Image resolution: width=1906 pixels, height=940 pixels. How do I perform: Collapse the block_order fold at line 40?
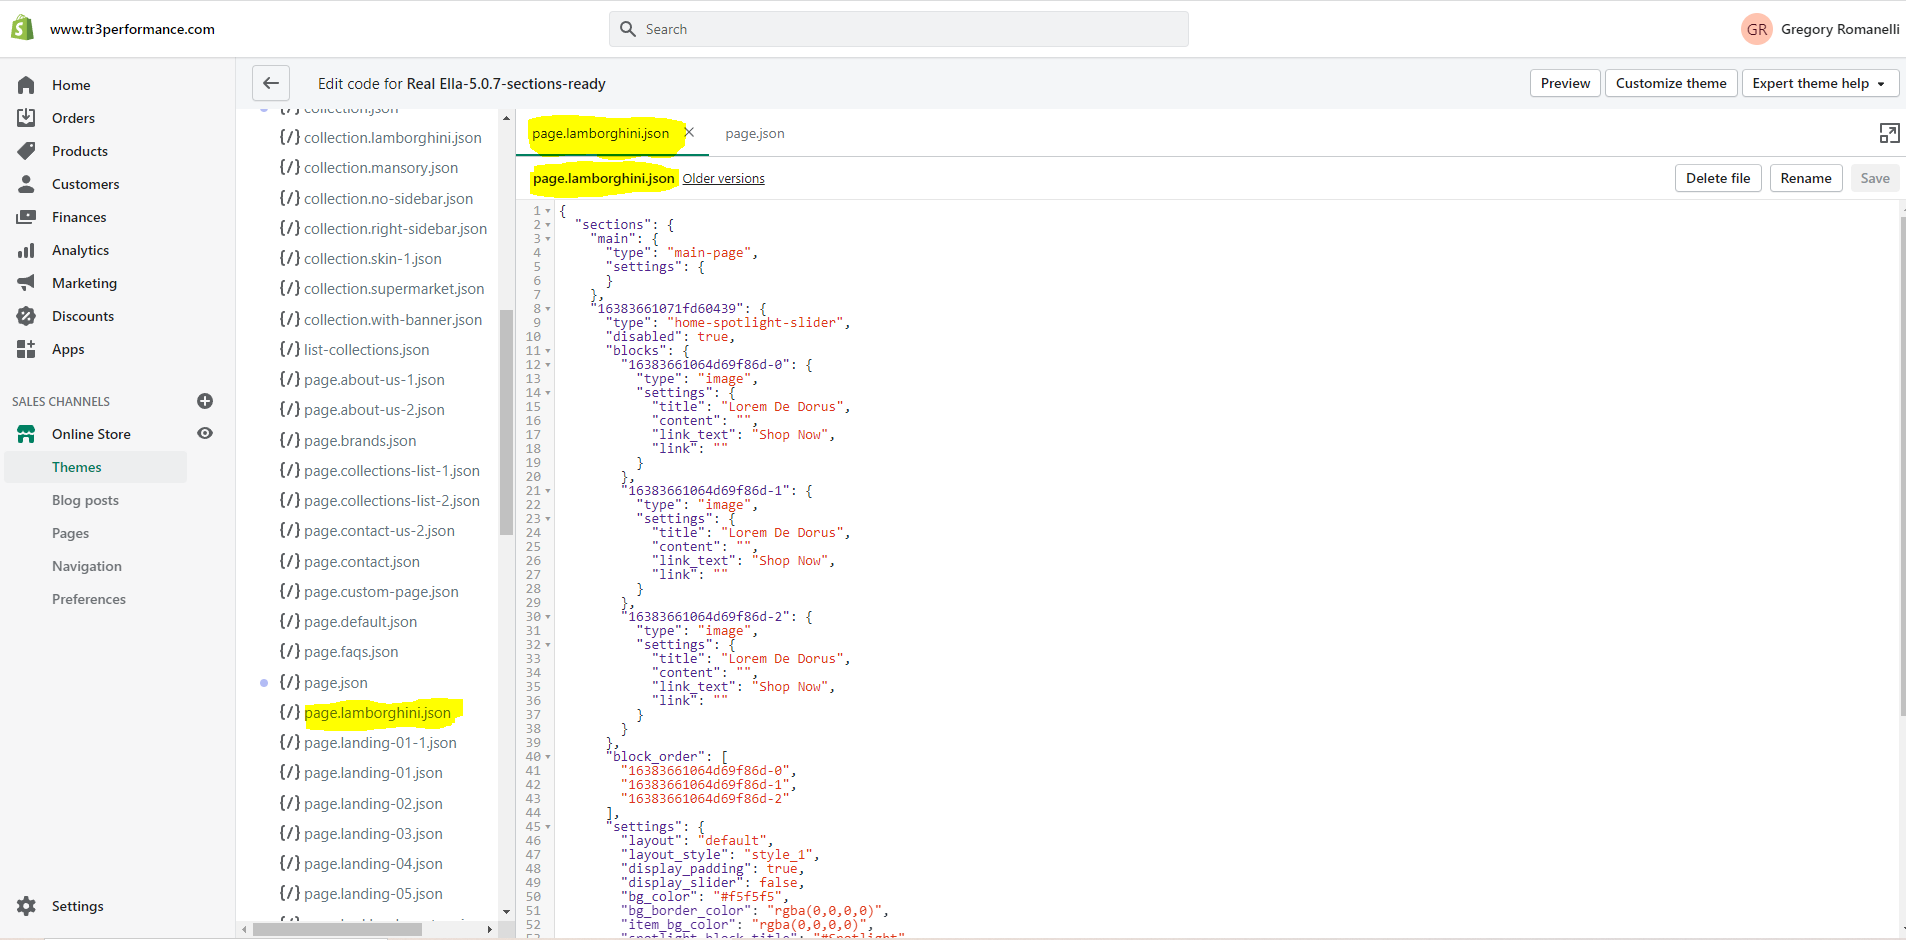pos(548,757)
